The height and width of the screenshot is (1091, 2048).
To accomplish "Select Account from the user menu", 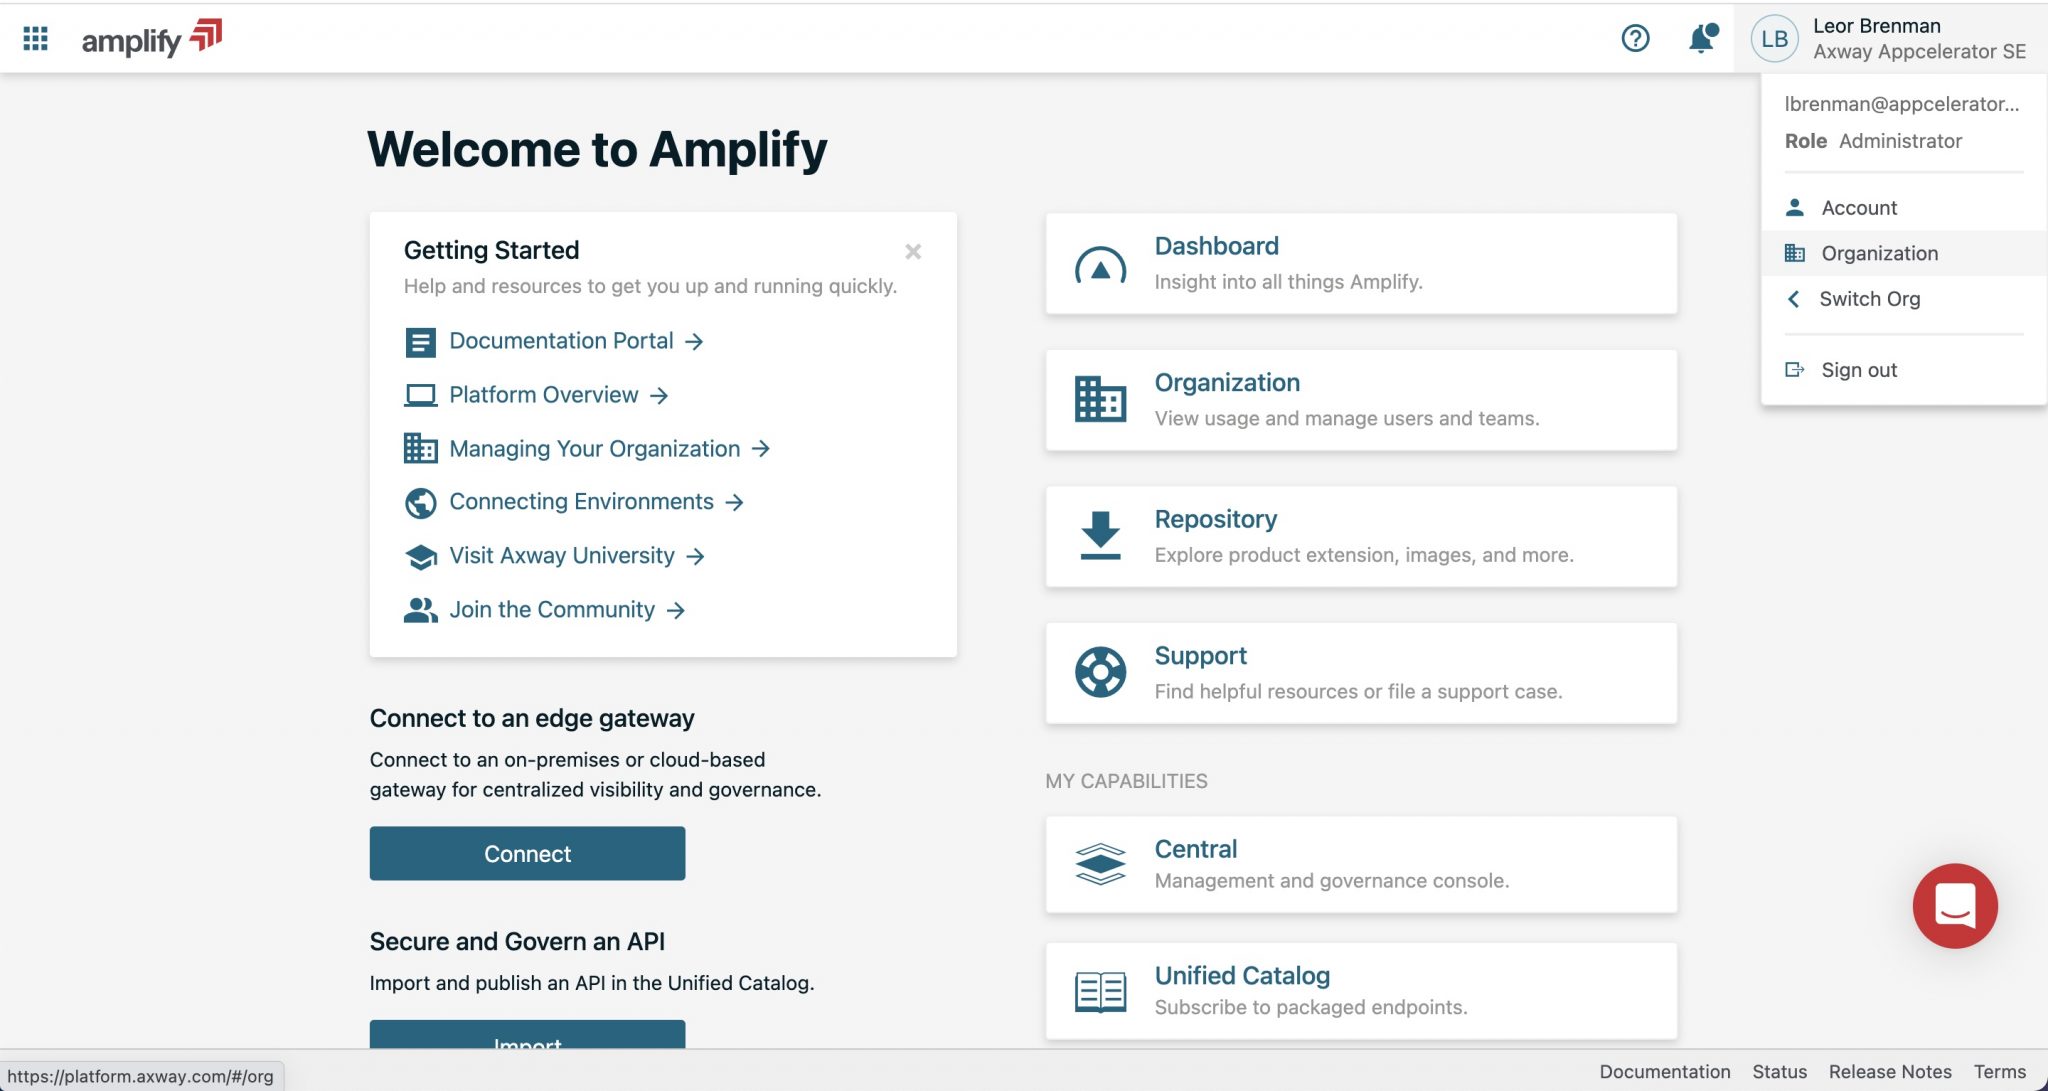I will coord(1858,207).
